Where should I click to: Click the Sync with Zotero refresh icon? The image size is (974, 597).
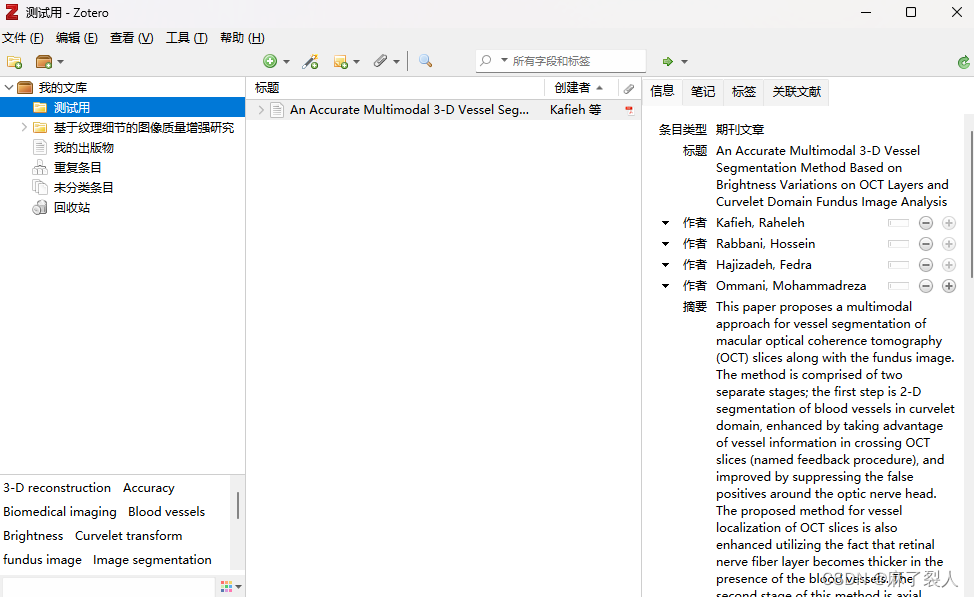(x=963, y=62)
